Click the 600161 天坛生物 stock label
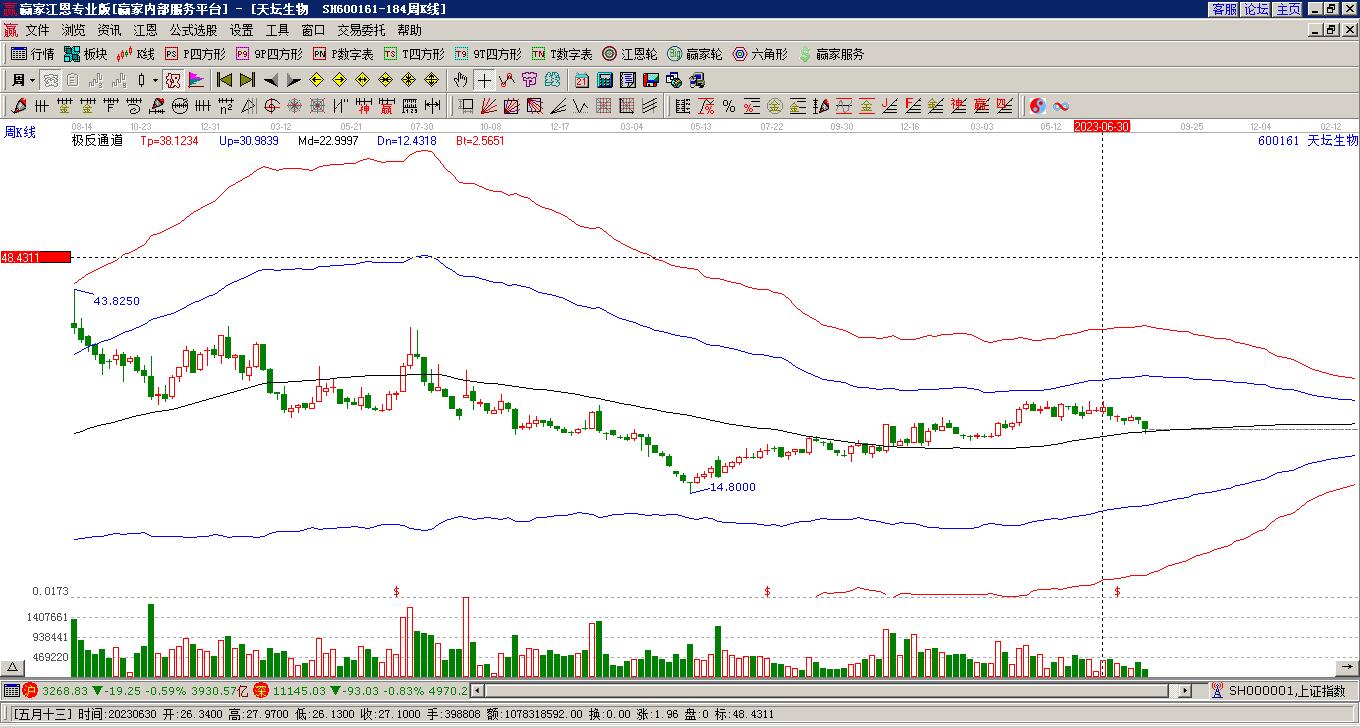Viewport: 1360px width, 728px height. click(x=1308, y=141)
